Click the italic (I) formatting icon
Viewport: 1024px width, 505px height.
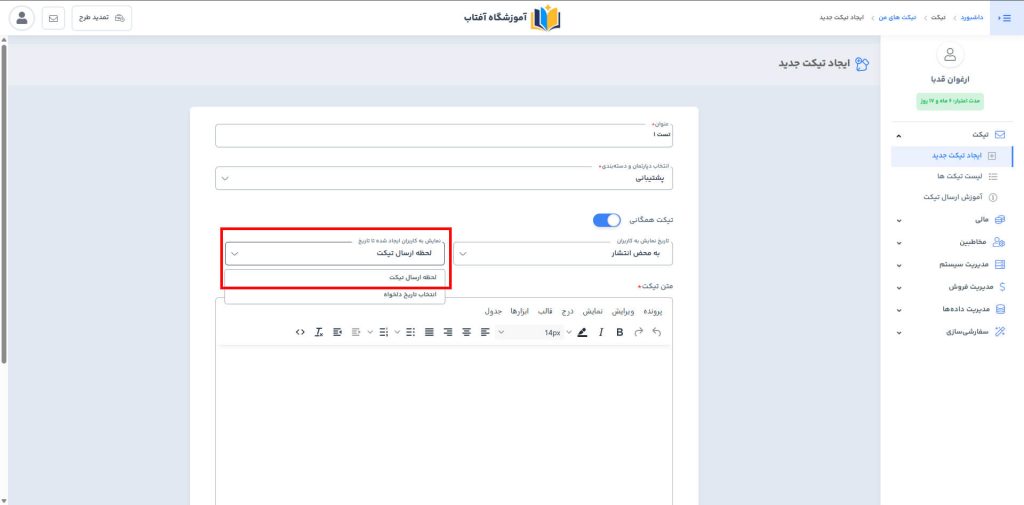601,332
